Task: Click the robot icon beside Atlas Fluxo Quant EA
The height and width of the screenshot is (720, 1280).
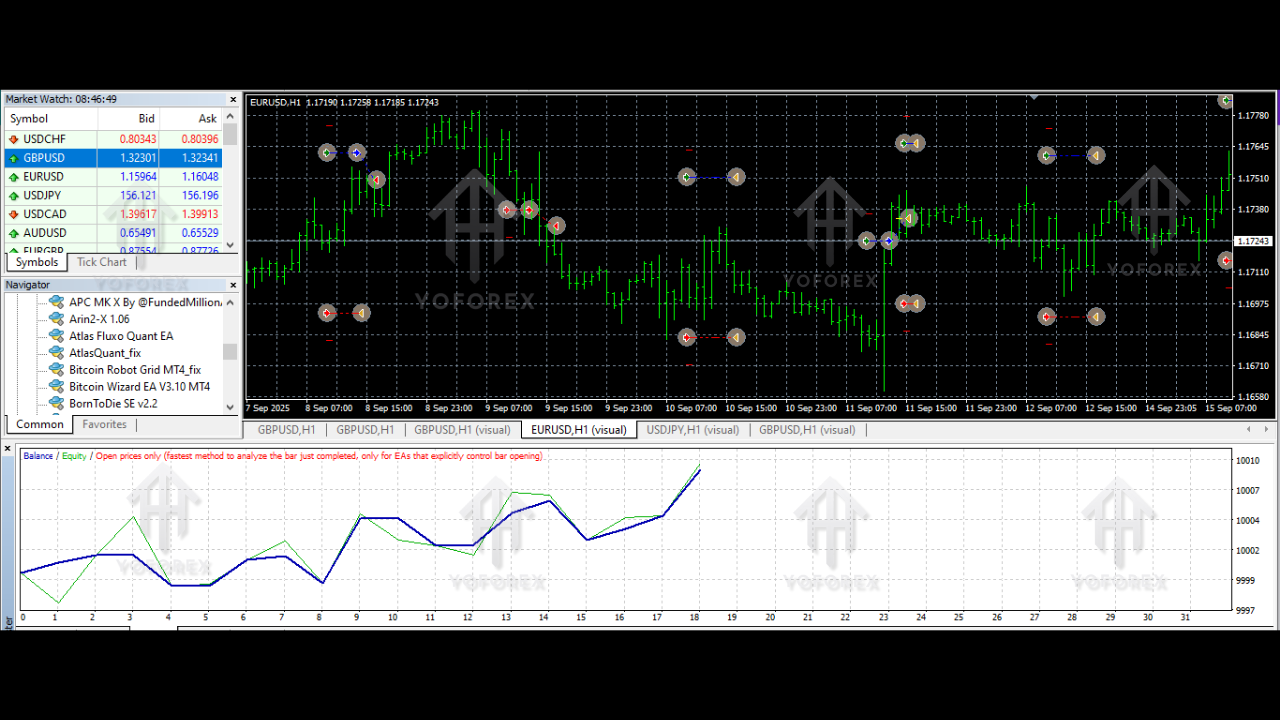Action: 55,336
